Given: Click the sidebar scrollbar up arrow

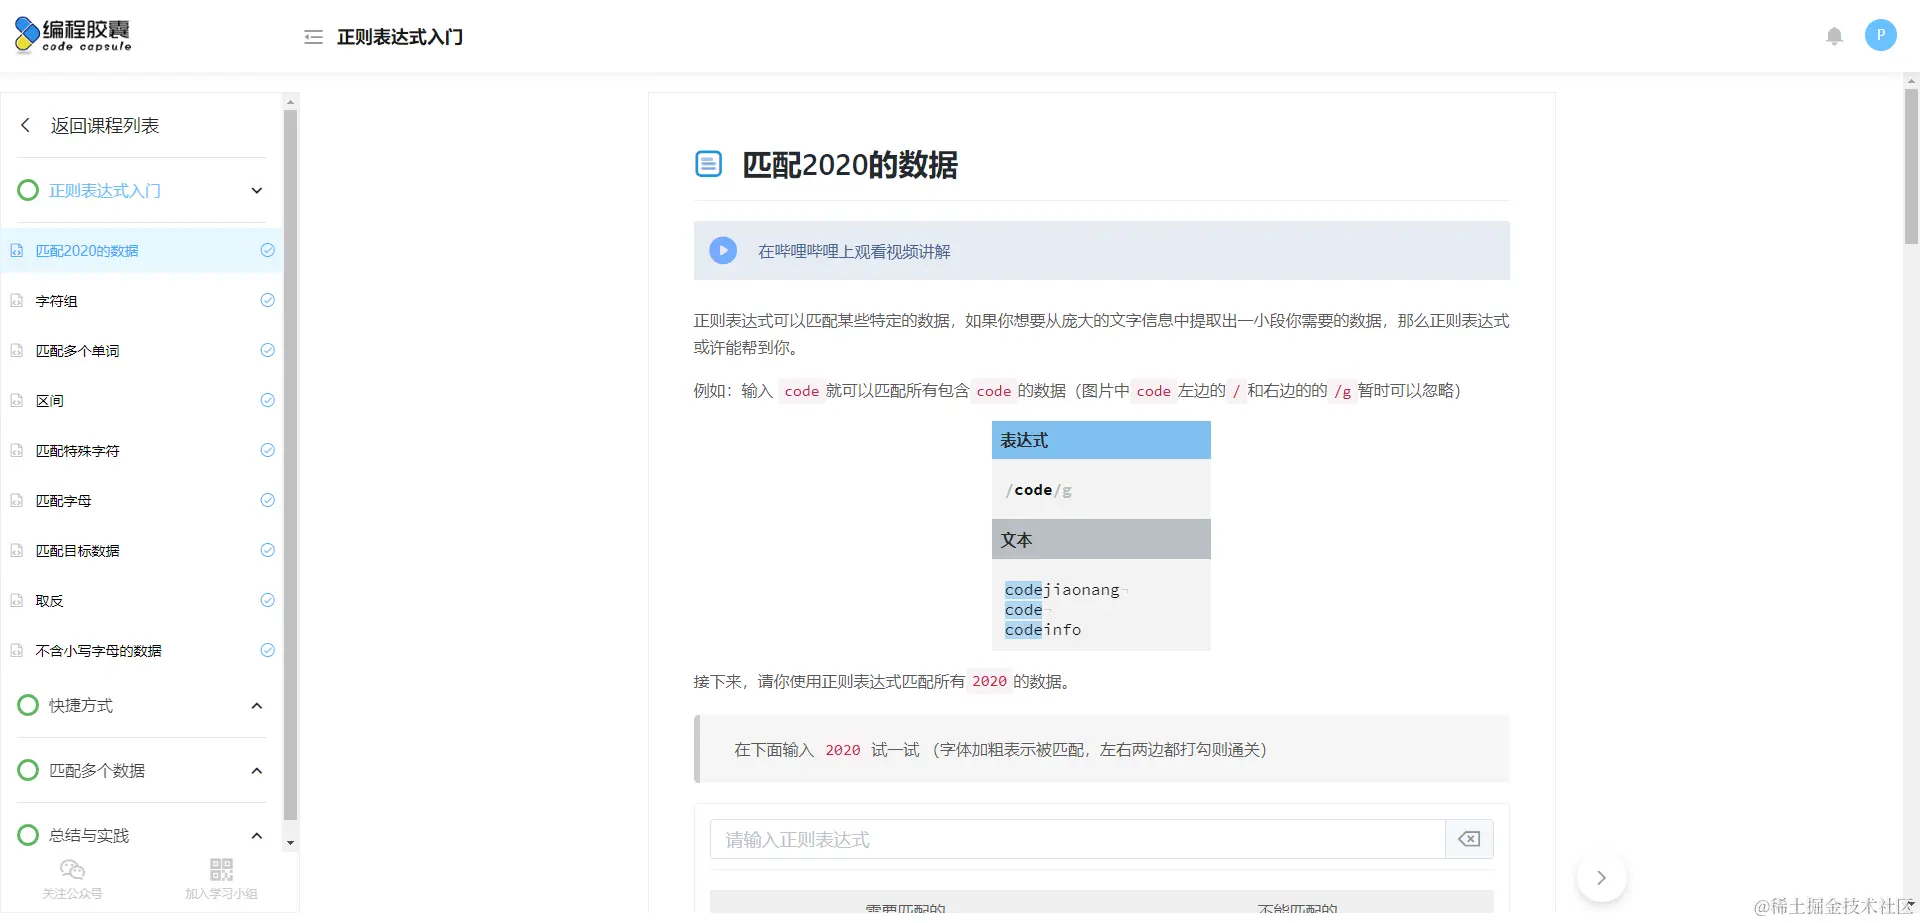Looking at the screenshot, I should tap(290, 101).
